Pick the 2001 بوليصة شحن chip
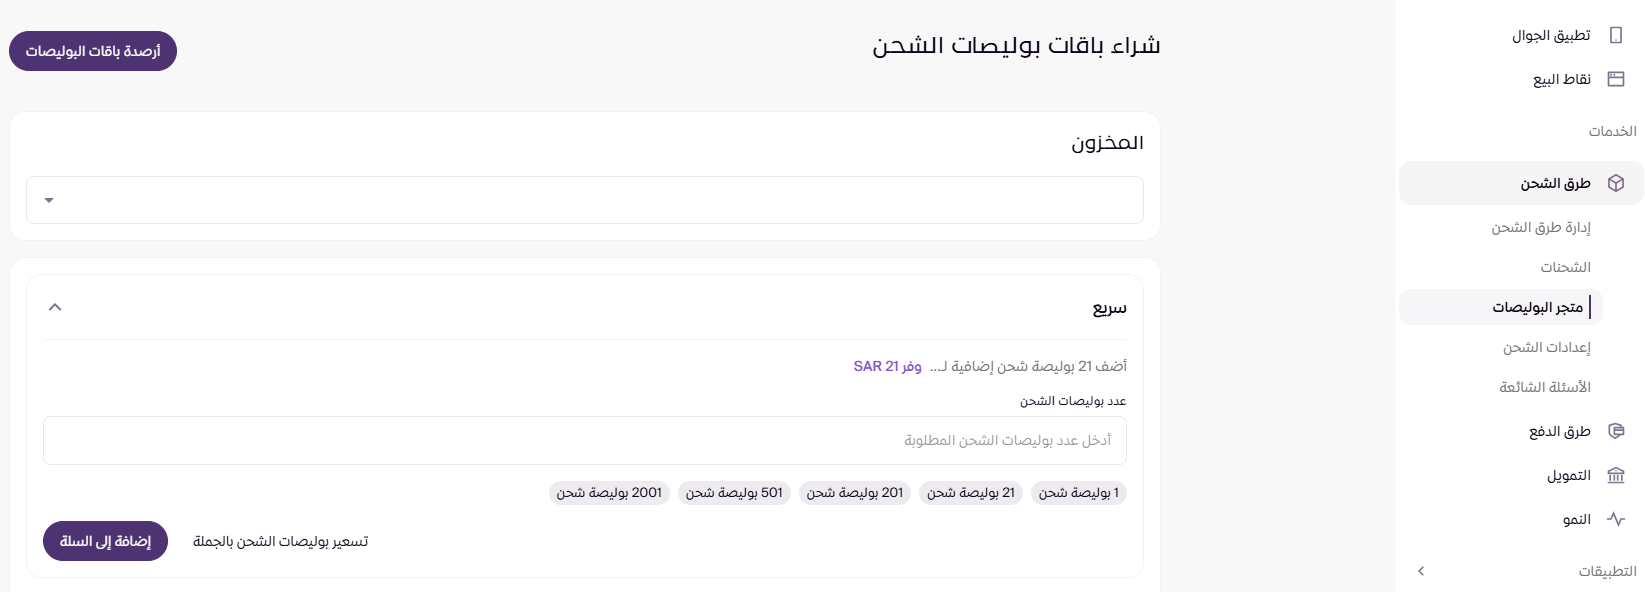This screenshot has height=592, width=1645. tap(609, 493)
